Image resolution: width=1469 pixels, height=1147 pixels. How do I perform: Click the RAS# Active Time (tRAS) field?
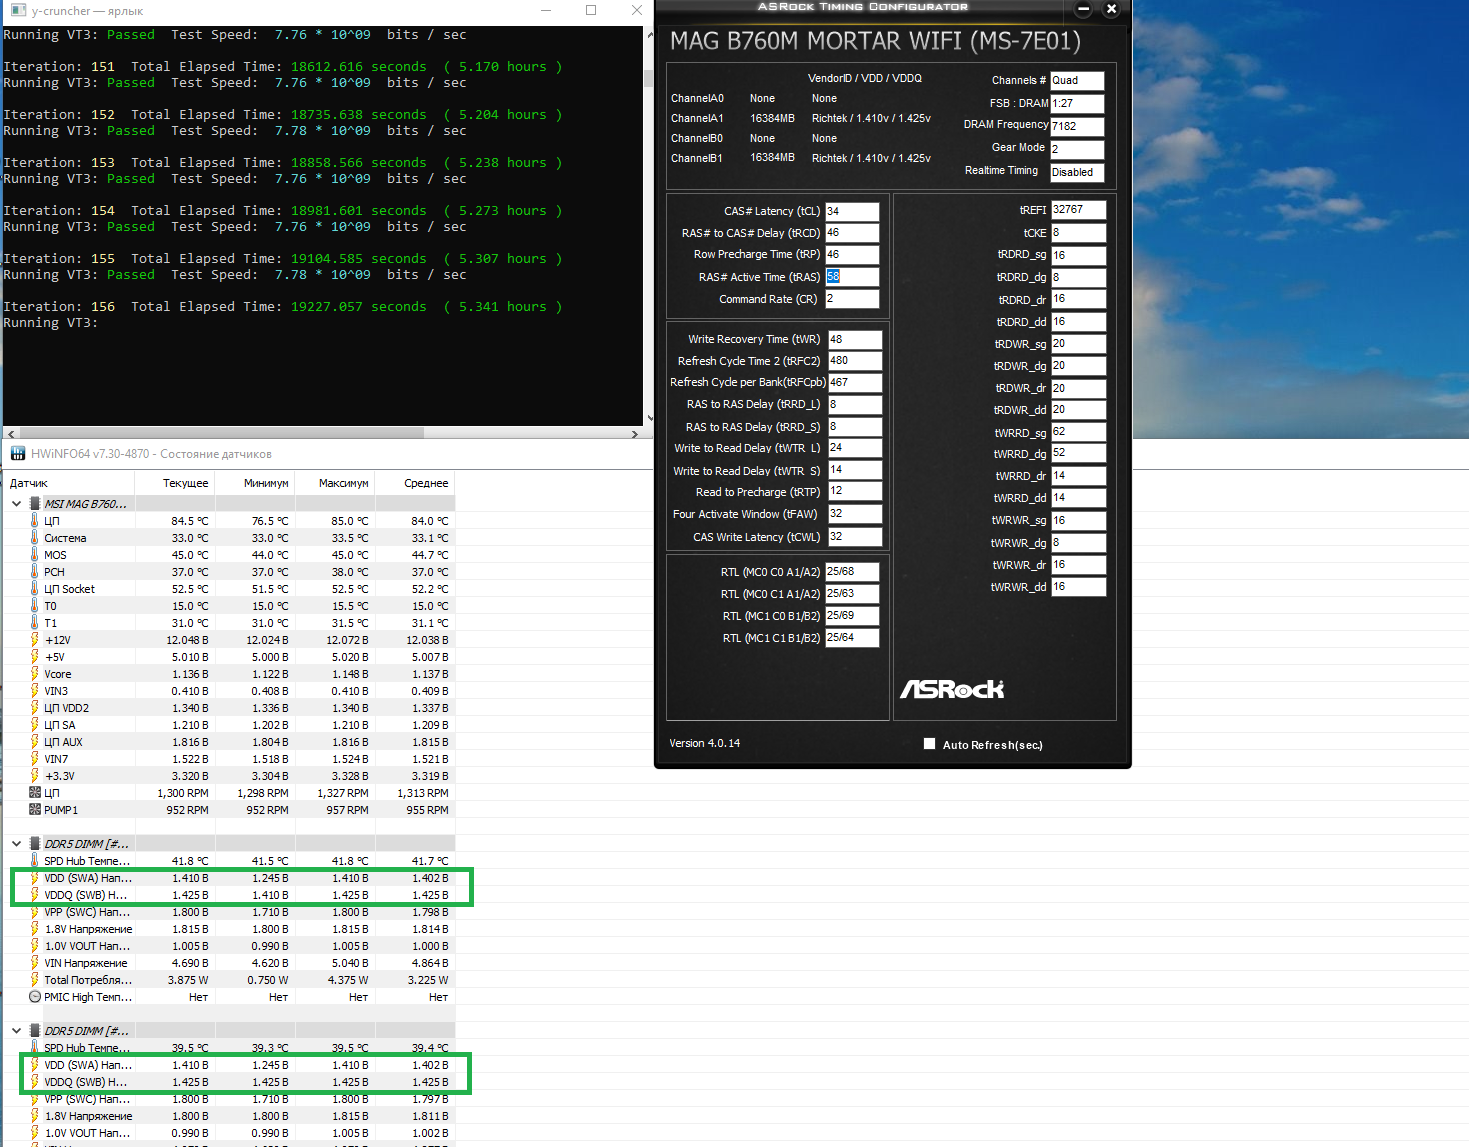(x=852, y=277)
